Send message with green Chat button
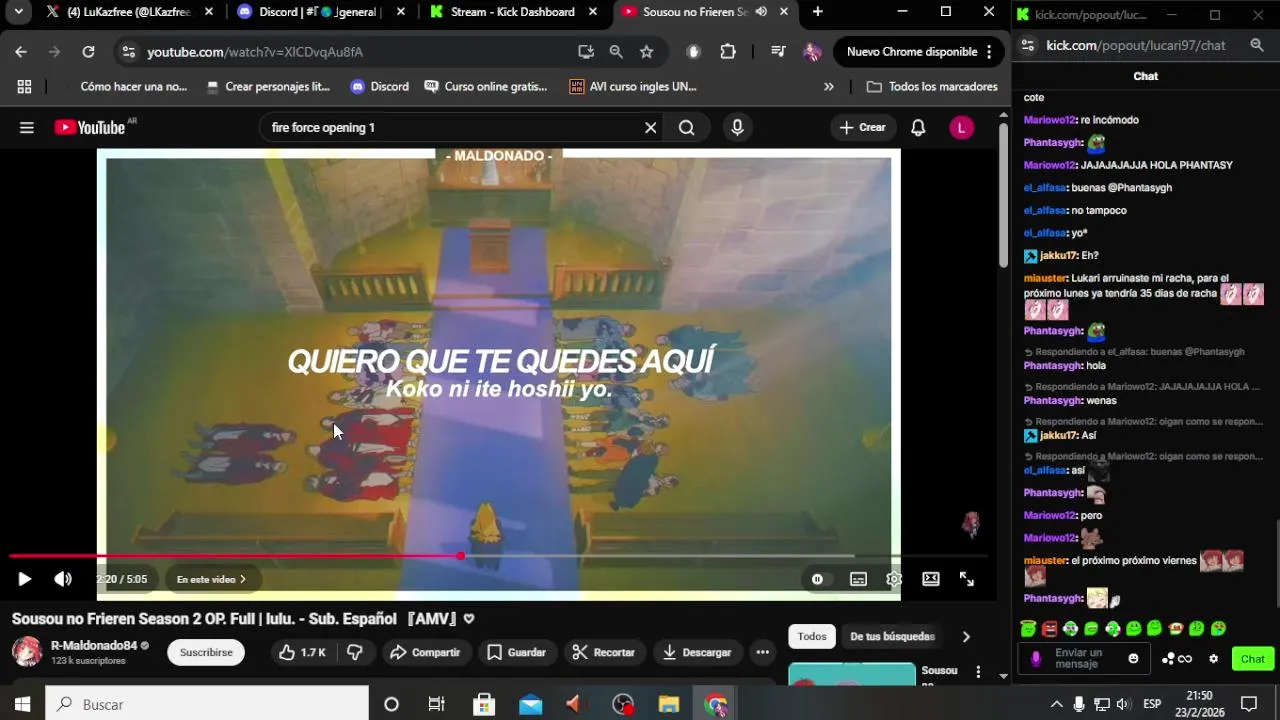 (x=1253, y=658)
